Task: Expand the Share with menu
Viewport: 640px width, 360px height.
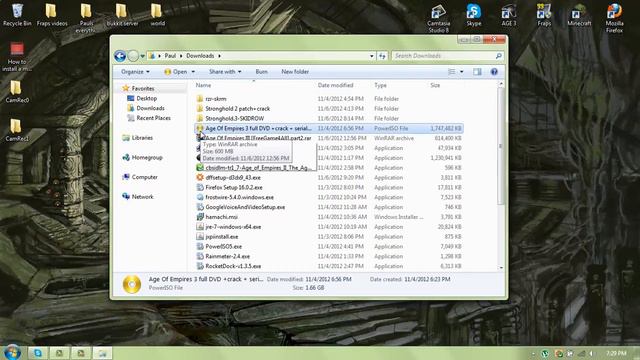Action: coord(225,72)
